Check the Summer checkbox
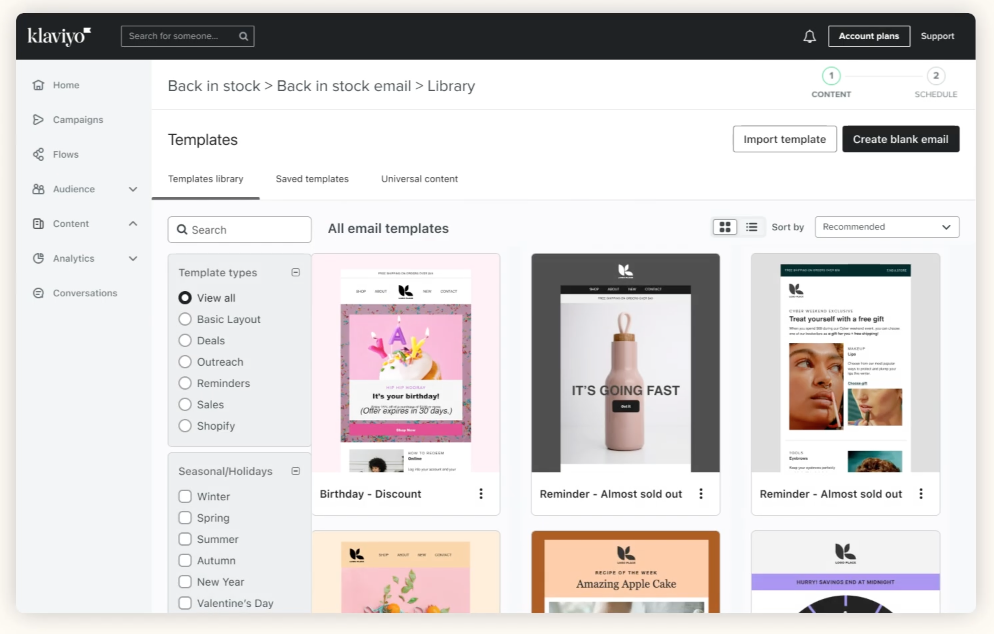The height and width of the screenshot is (634, 994). click(185, 539)
